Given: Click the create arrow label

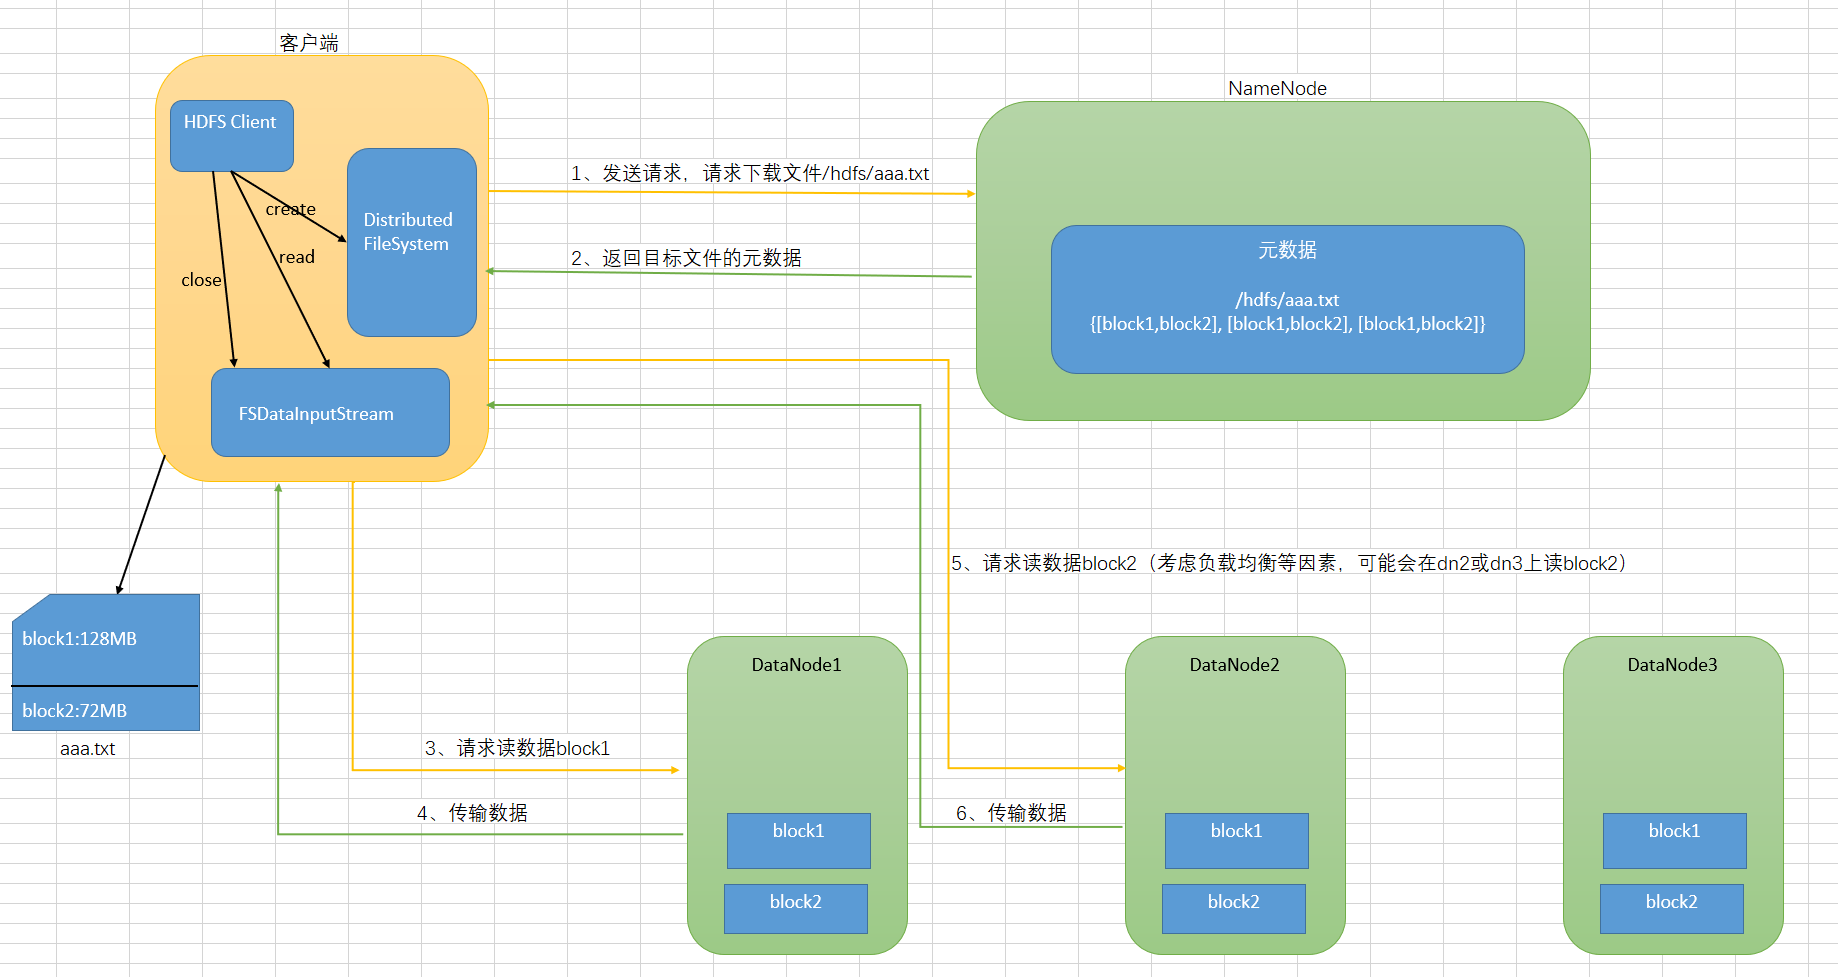Looking at the screenshot, I should [290, 209].
